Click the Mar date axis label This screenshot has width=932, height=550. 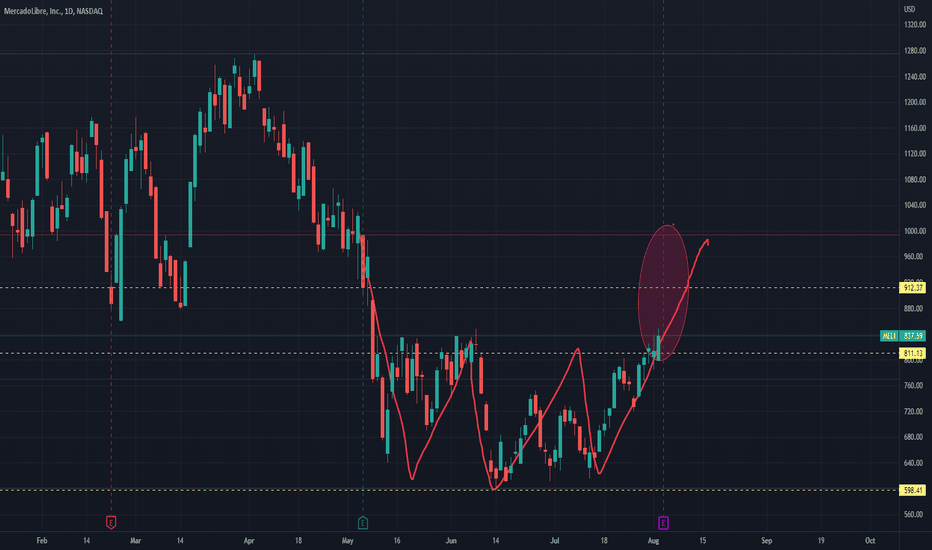click(x=136, y=540)
